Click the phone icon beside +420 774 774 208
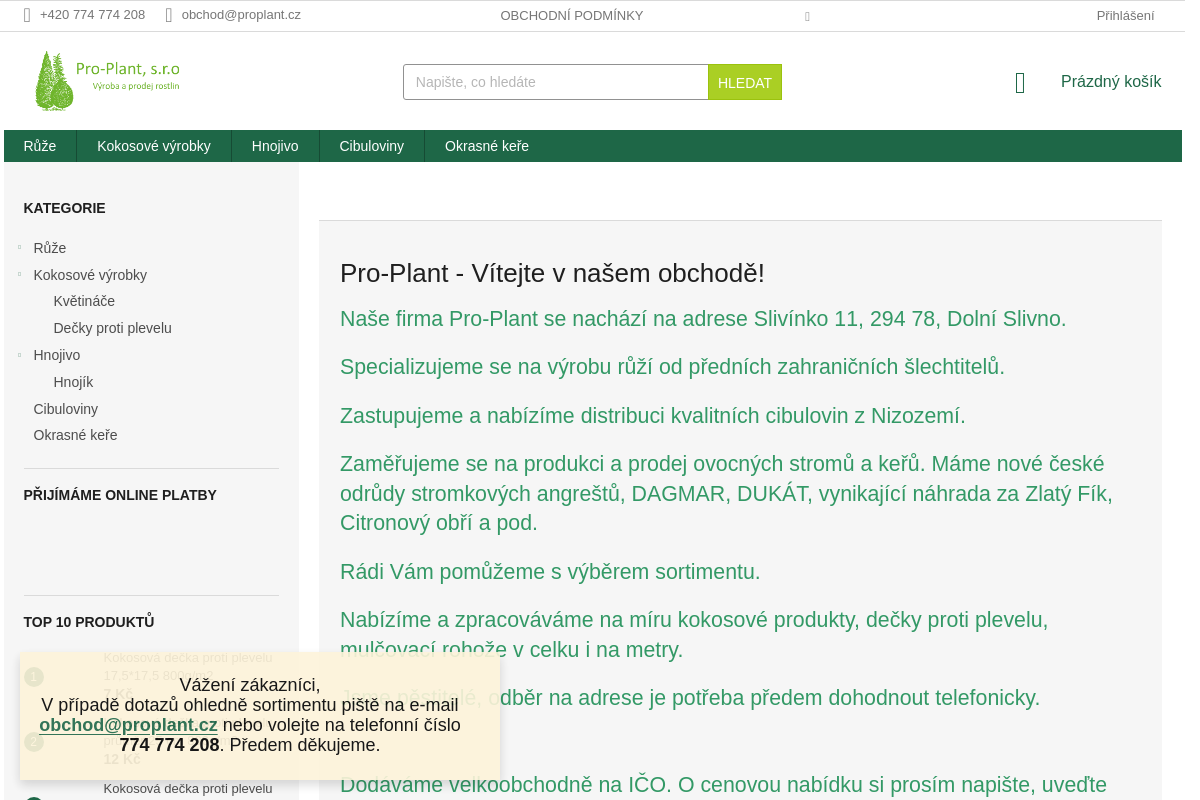Screen dimensions: 1200x800 pyautogui.click(x=27, y=15)
